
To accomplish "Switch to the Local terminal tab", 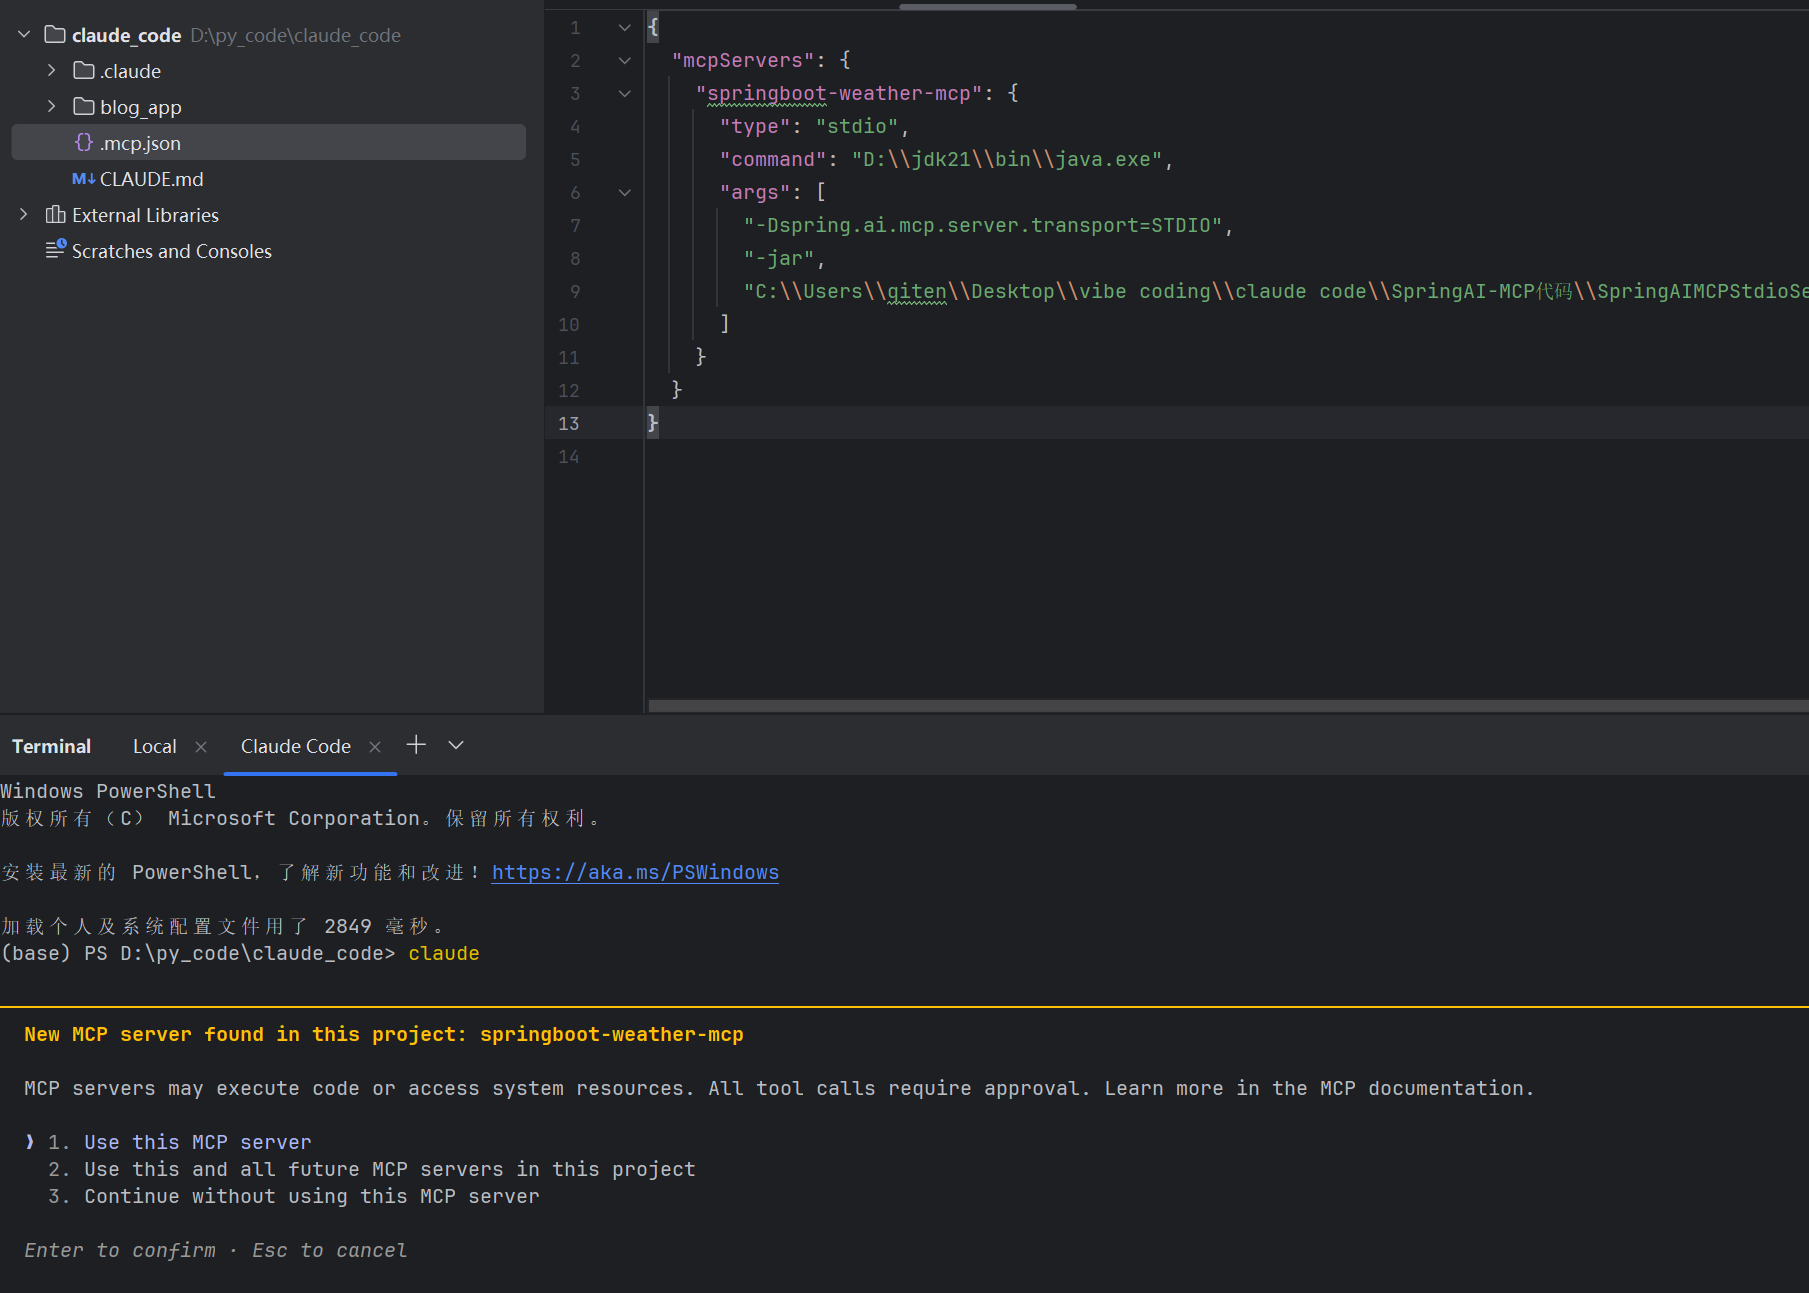I will [x=155, y=747].
